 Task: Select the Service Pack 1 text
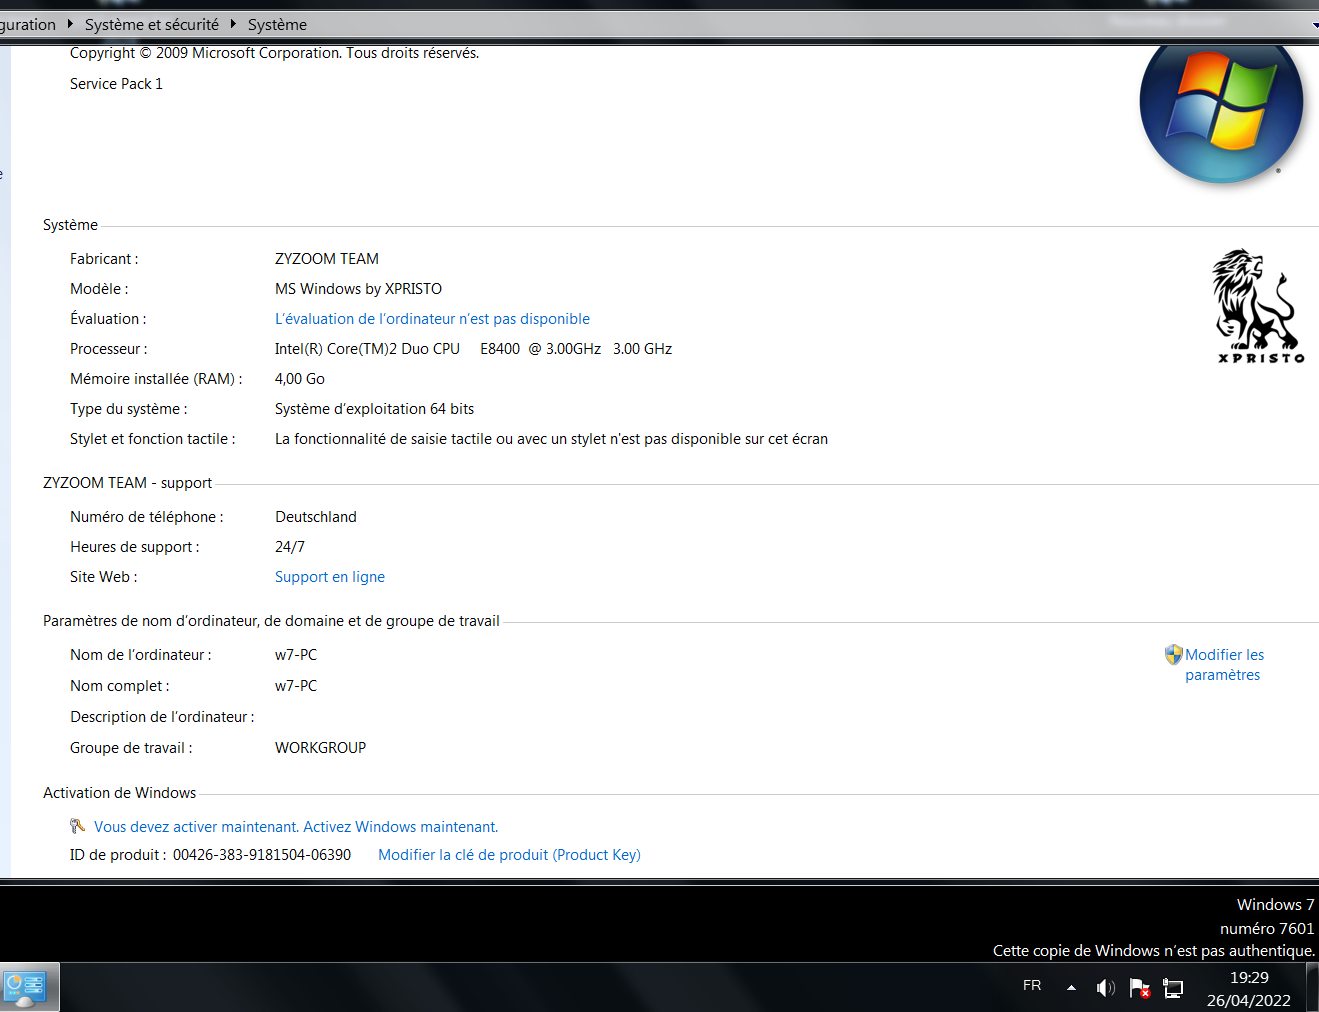point(116,84)
